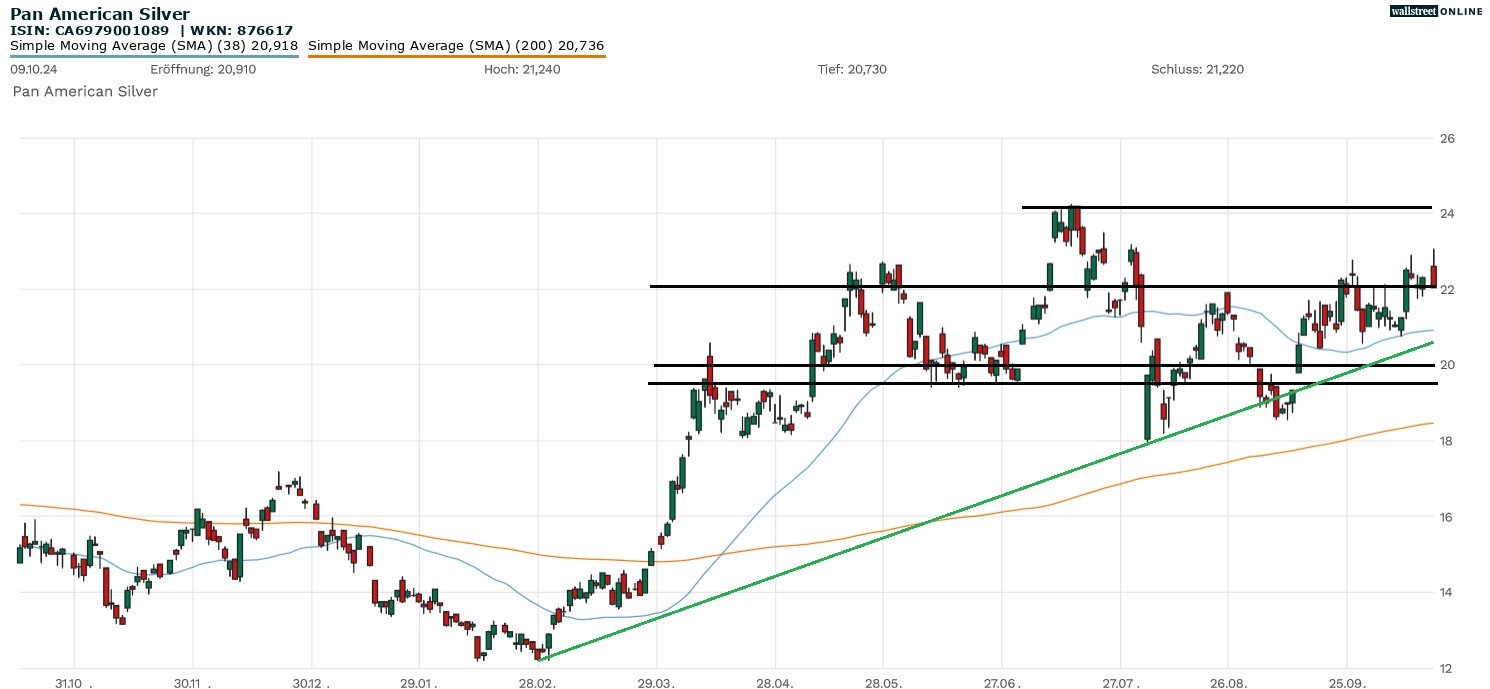Click the 28.02. date on the x-axis

tap(538, 683)
